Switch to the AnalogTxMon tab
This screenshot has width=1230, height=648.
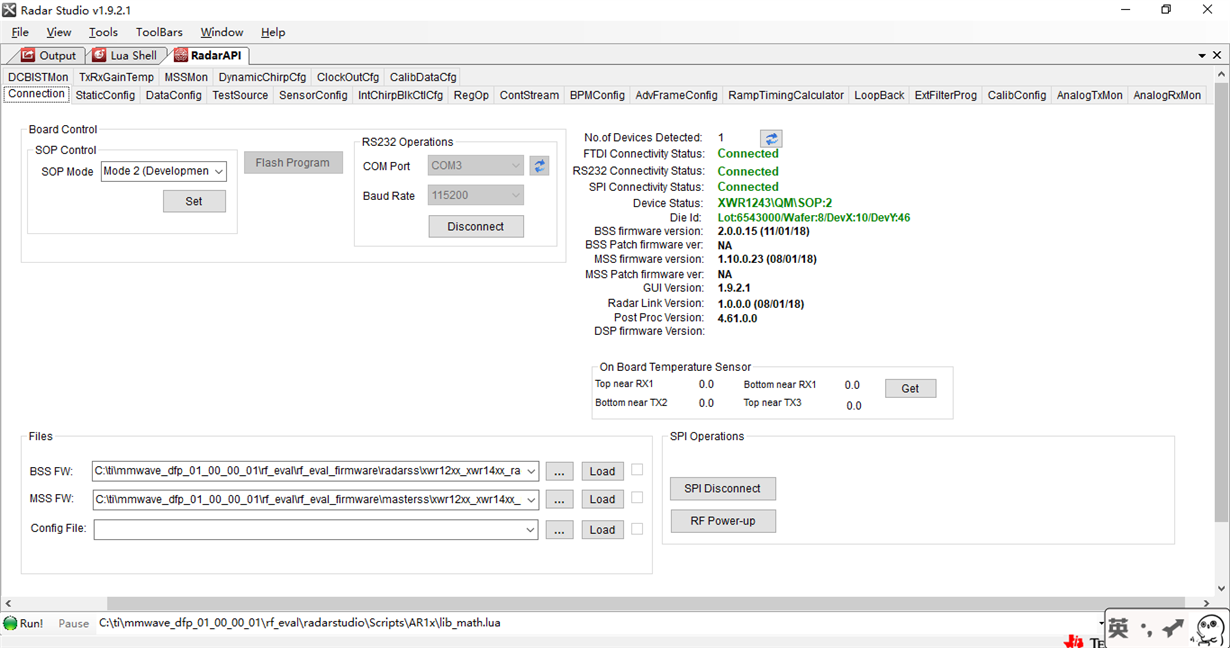[x=1090, y=95]
